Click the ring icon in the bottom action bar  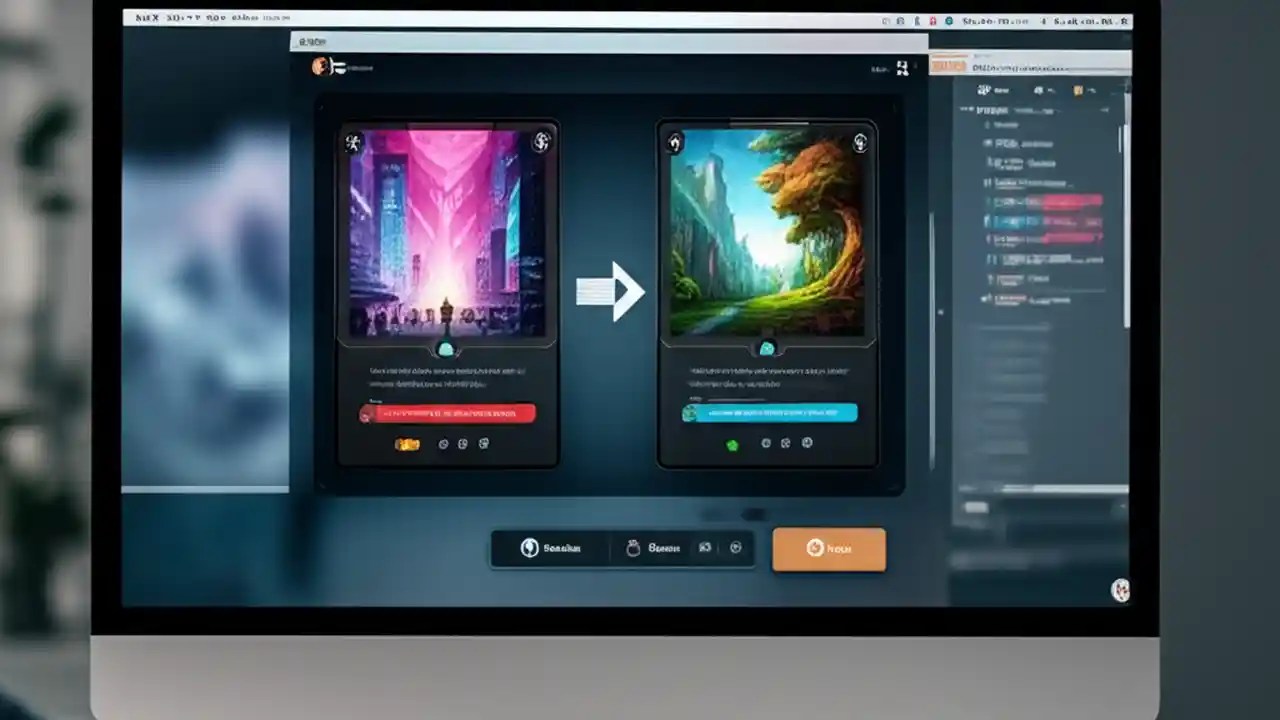coord(633,547)
